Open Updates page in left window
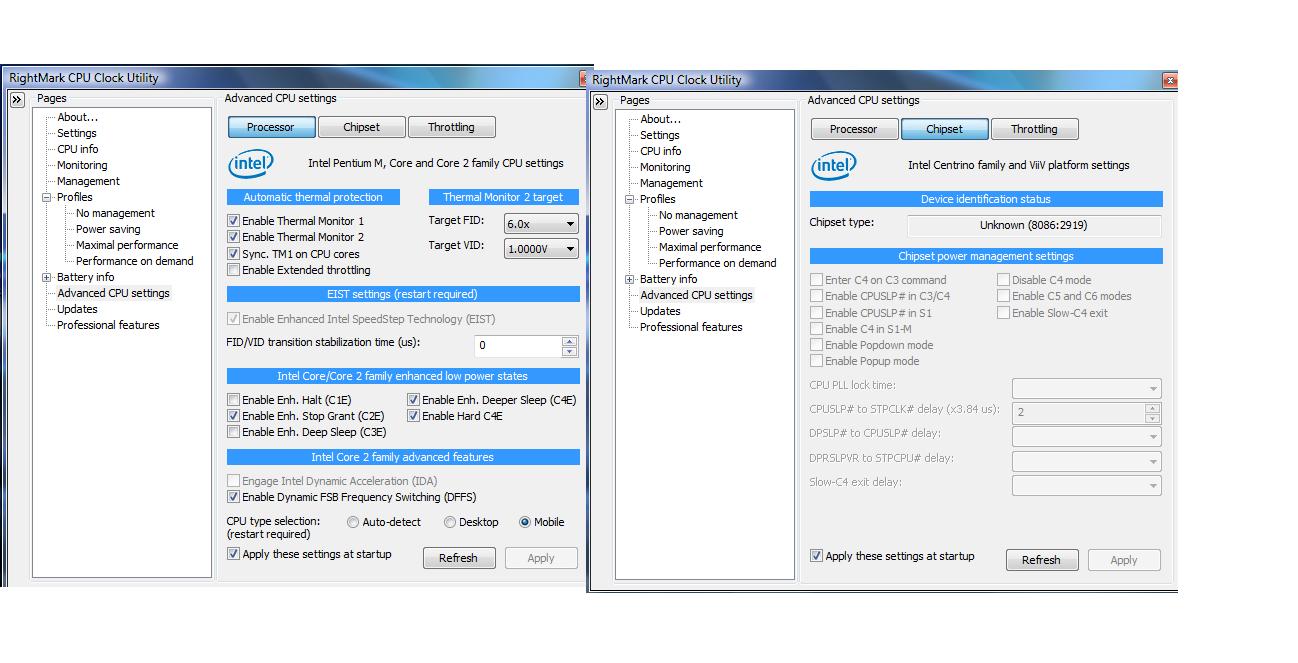1298x663 pixels. tap(77, 309)
